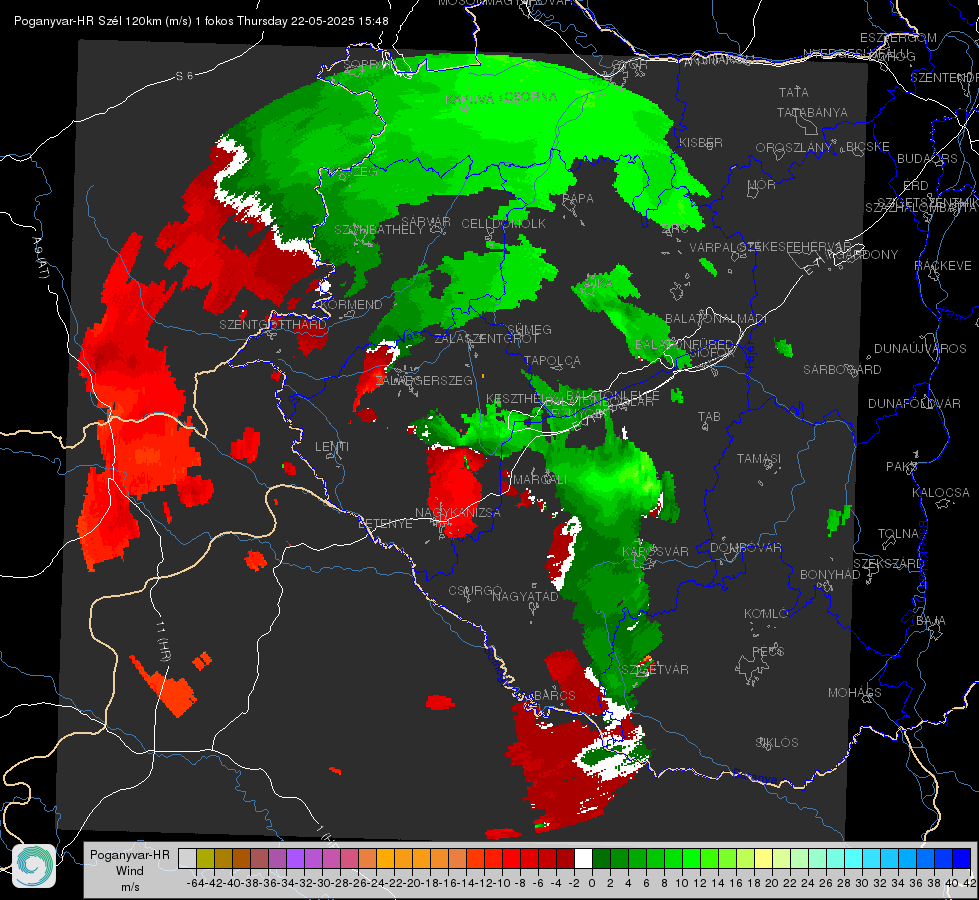The width and height of the screenshot is (979, 900).
Task: Select the dark red swatch between -4 and -2
Action: (565, 858)
